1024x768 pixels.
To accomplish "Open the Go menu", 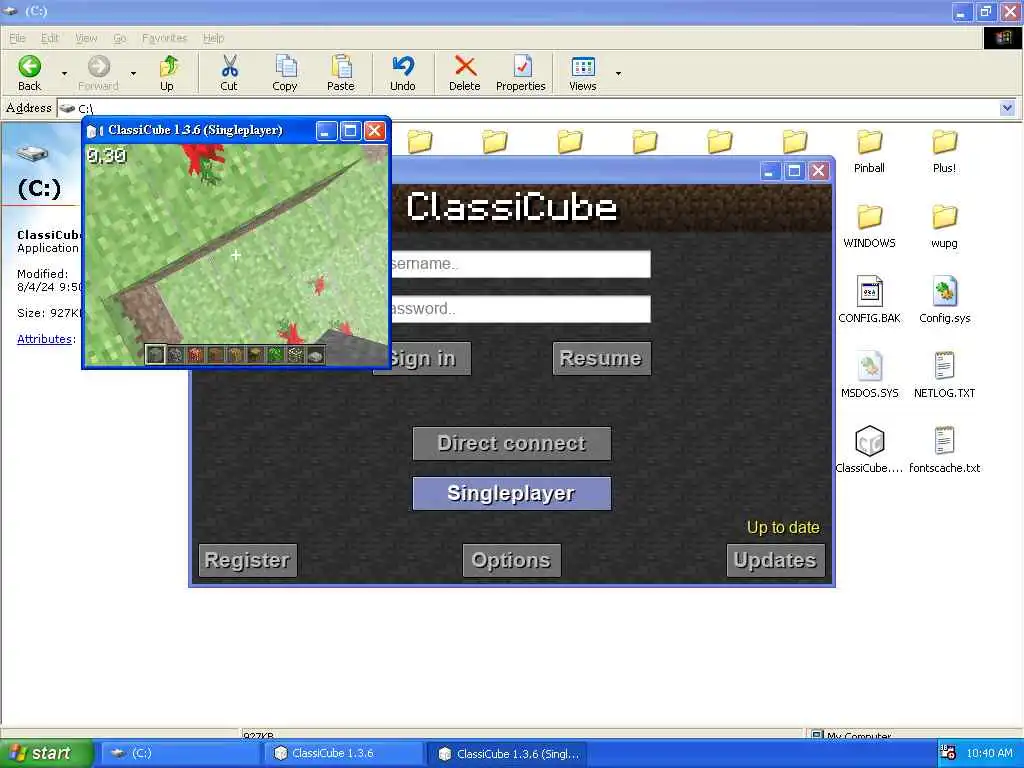I will 120,38.
